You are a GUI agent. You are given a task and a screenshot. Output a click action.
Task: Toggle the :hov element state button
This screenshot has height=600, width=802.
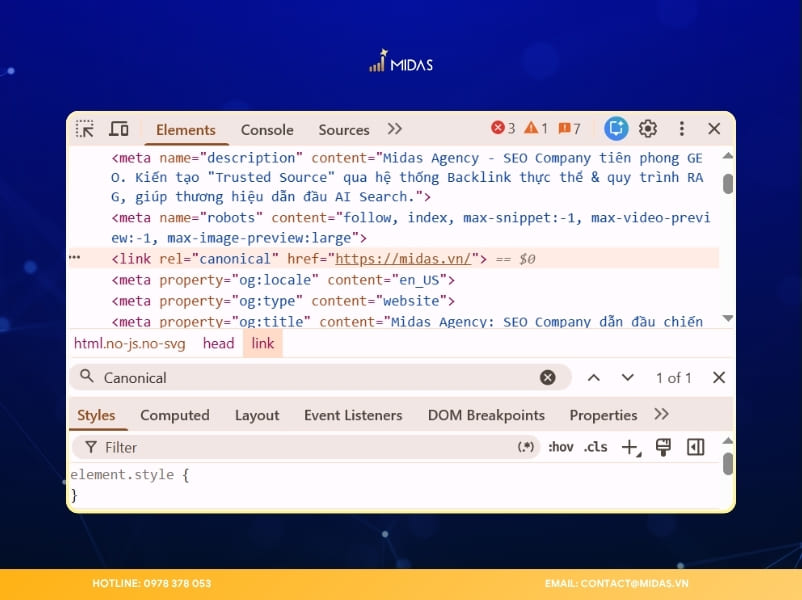561,447
